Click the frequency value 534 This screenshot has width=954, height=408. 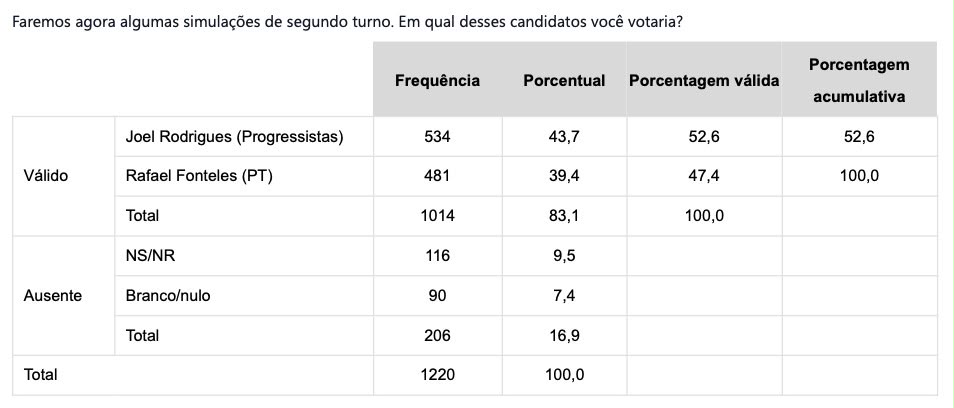tap(437, 137)
